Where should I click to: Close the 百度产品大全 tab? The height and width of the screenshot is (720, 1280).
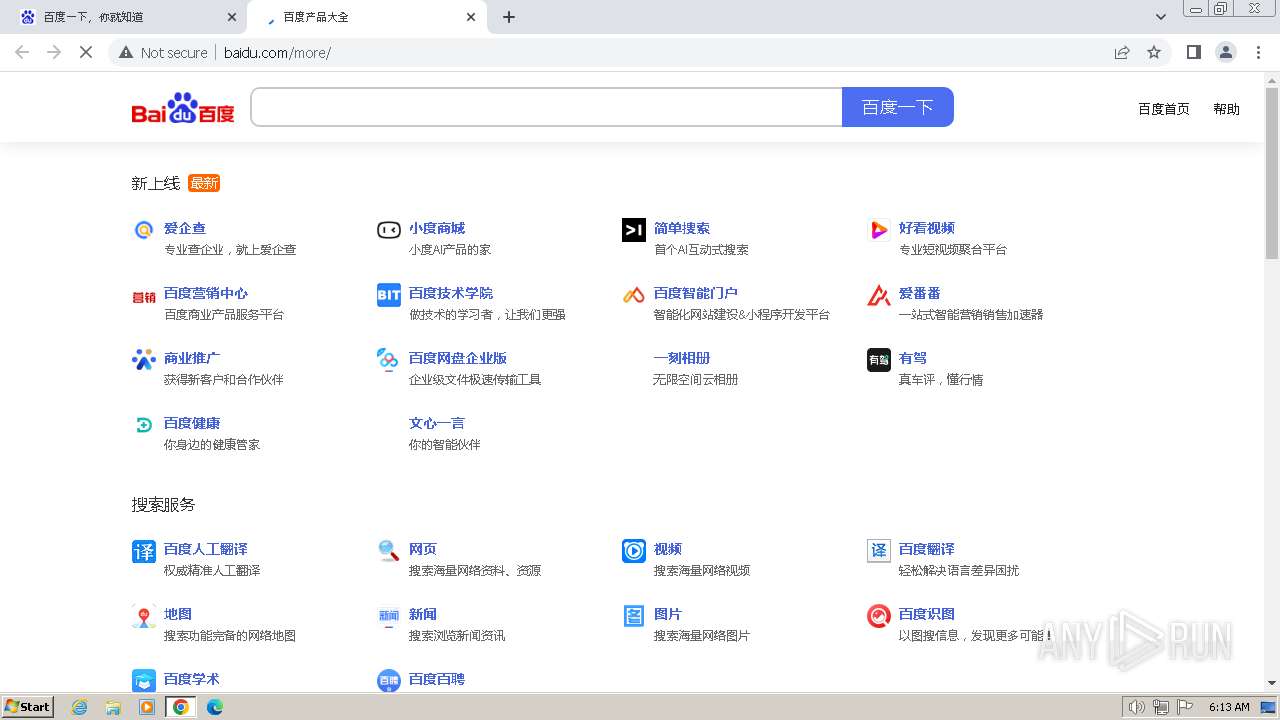(471, 17)
